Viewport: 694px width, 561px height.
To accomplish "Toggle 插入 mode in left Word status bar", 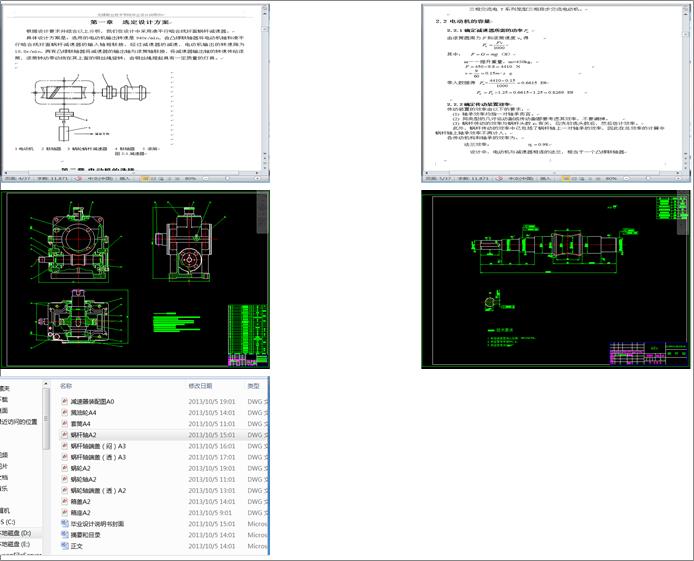I will click(x=125, y=178).
